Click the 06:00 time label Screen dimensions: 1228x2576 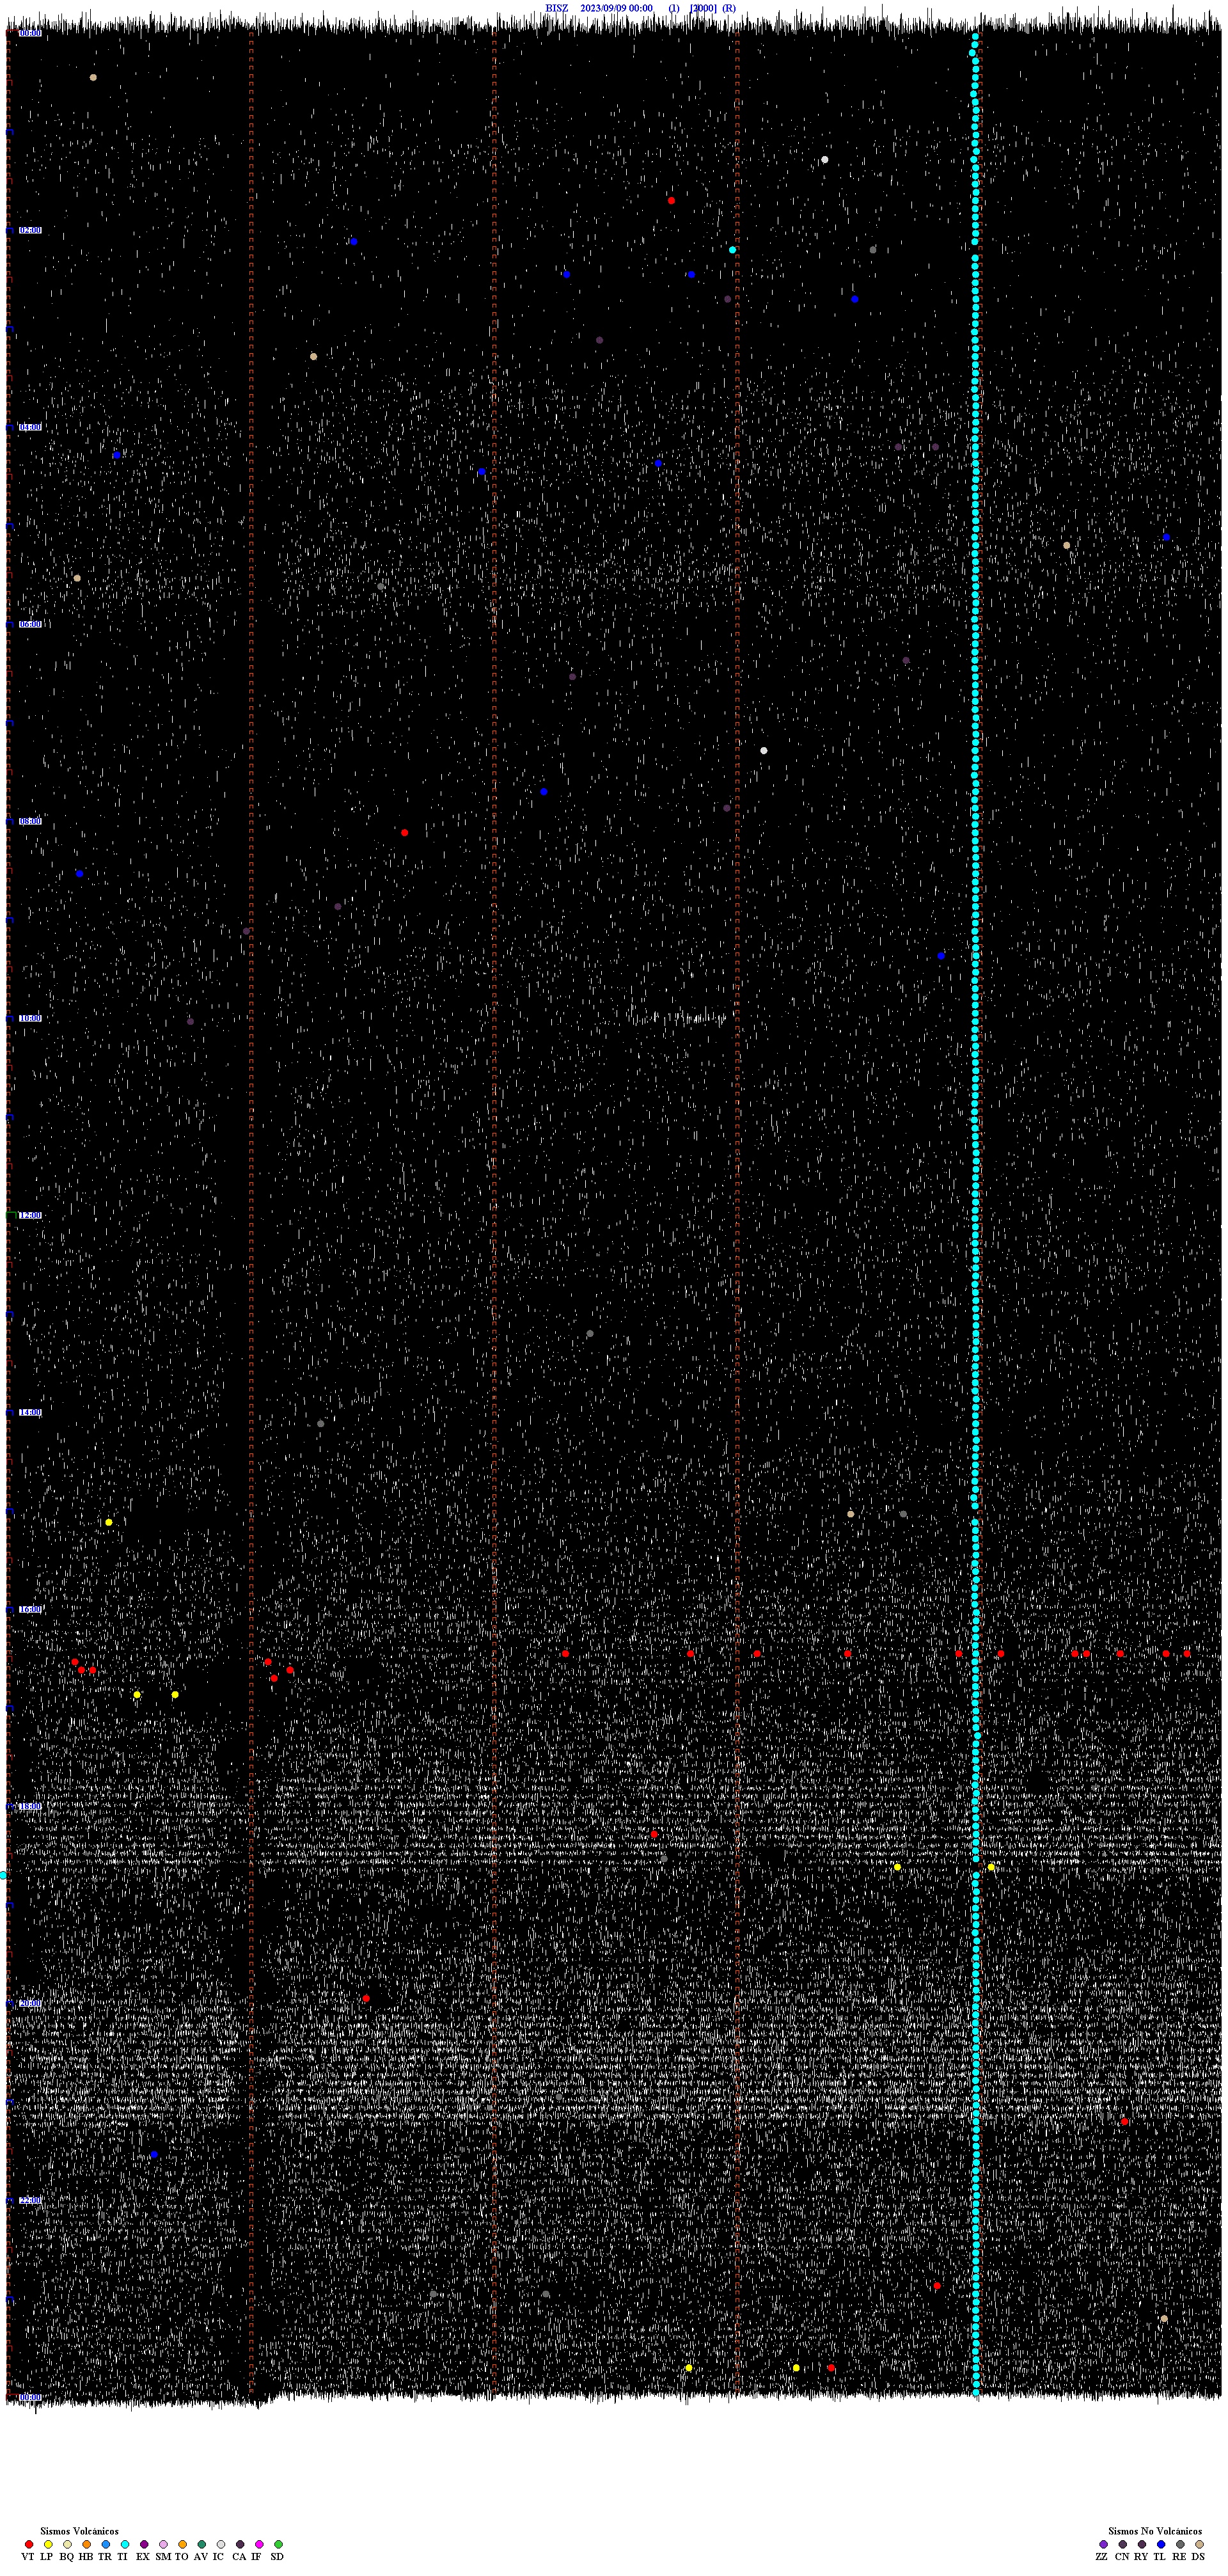tap(30, 624)
